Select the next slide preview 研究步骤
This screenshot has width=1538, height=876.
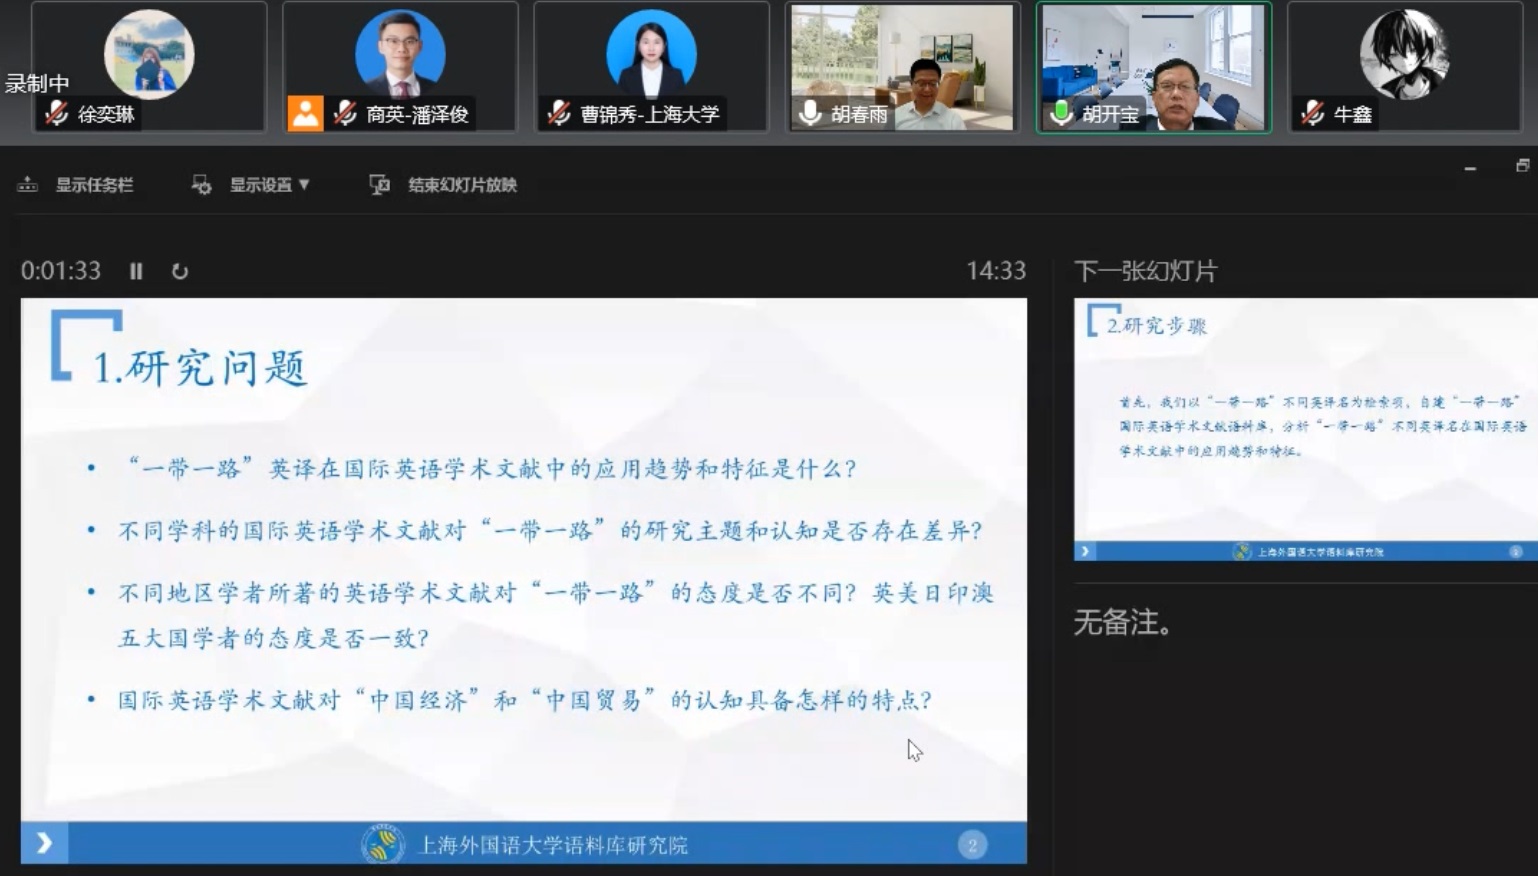pos(1305,428)
